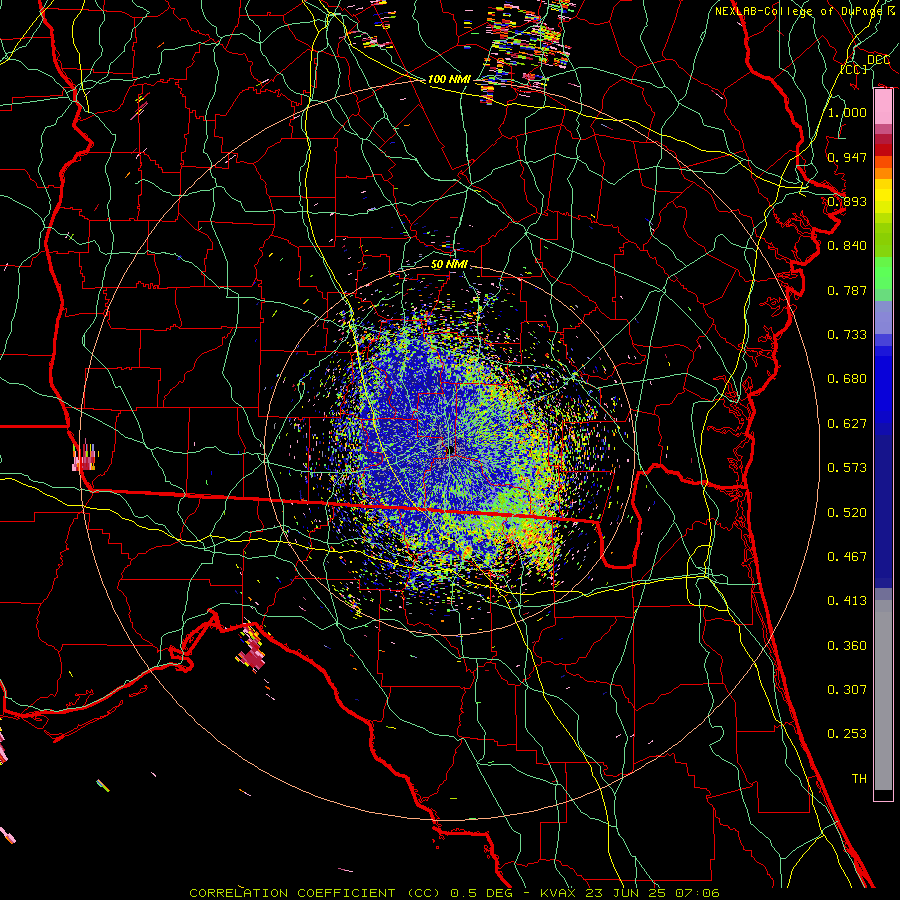The height and width of the screenshot is (900, 900).
Task: Pick the gray band of the color bar
Action: click(883, 695)
